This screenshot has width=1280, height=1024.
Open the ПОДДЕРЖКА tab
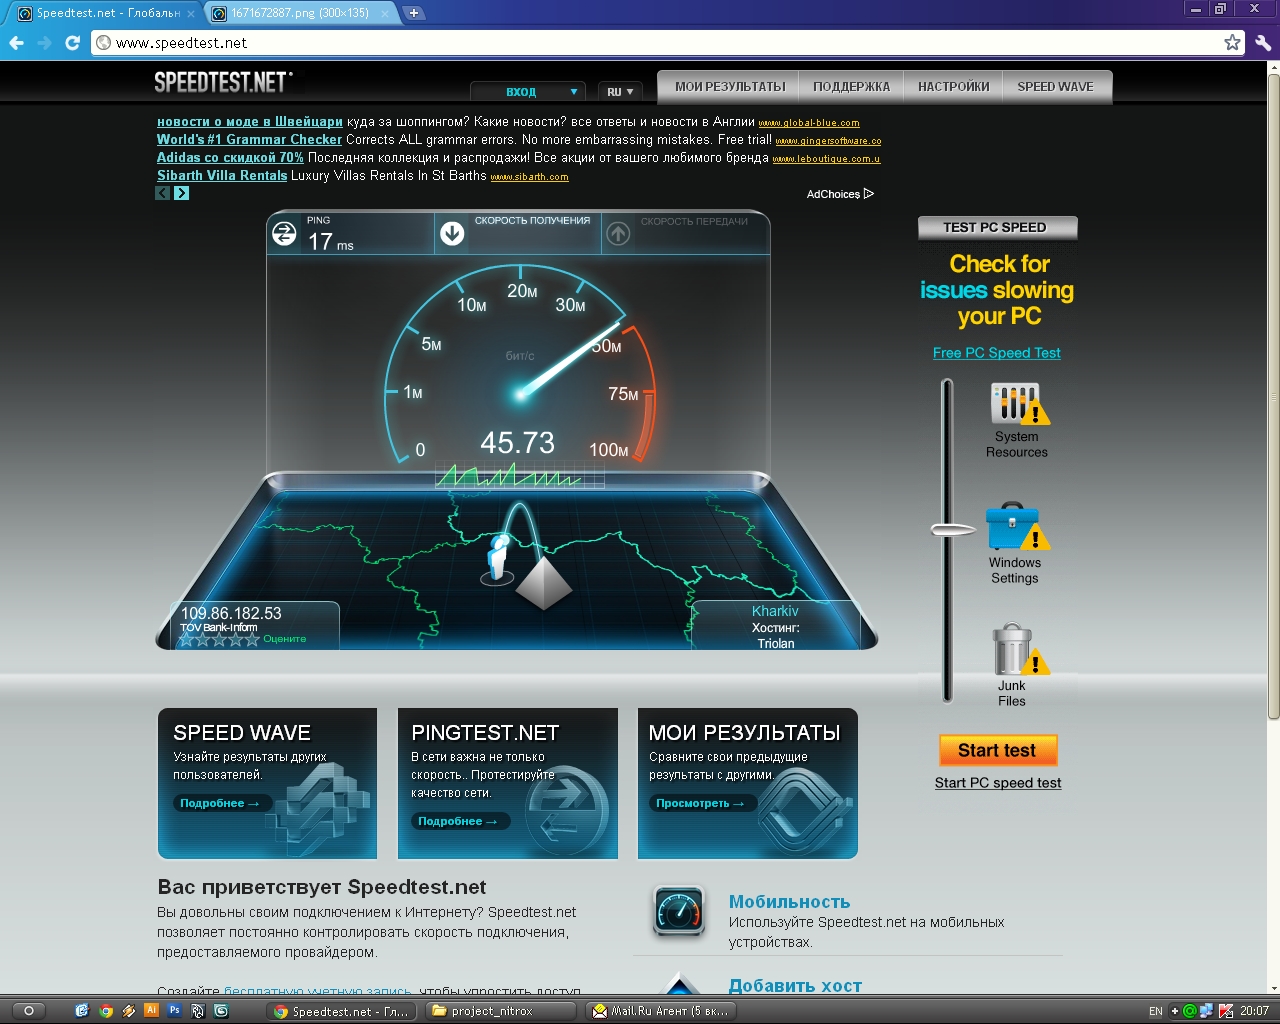pos(852,87)
